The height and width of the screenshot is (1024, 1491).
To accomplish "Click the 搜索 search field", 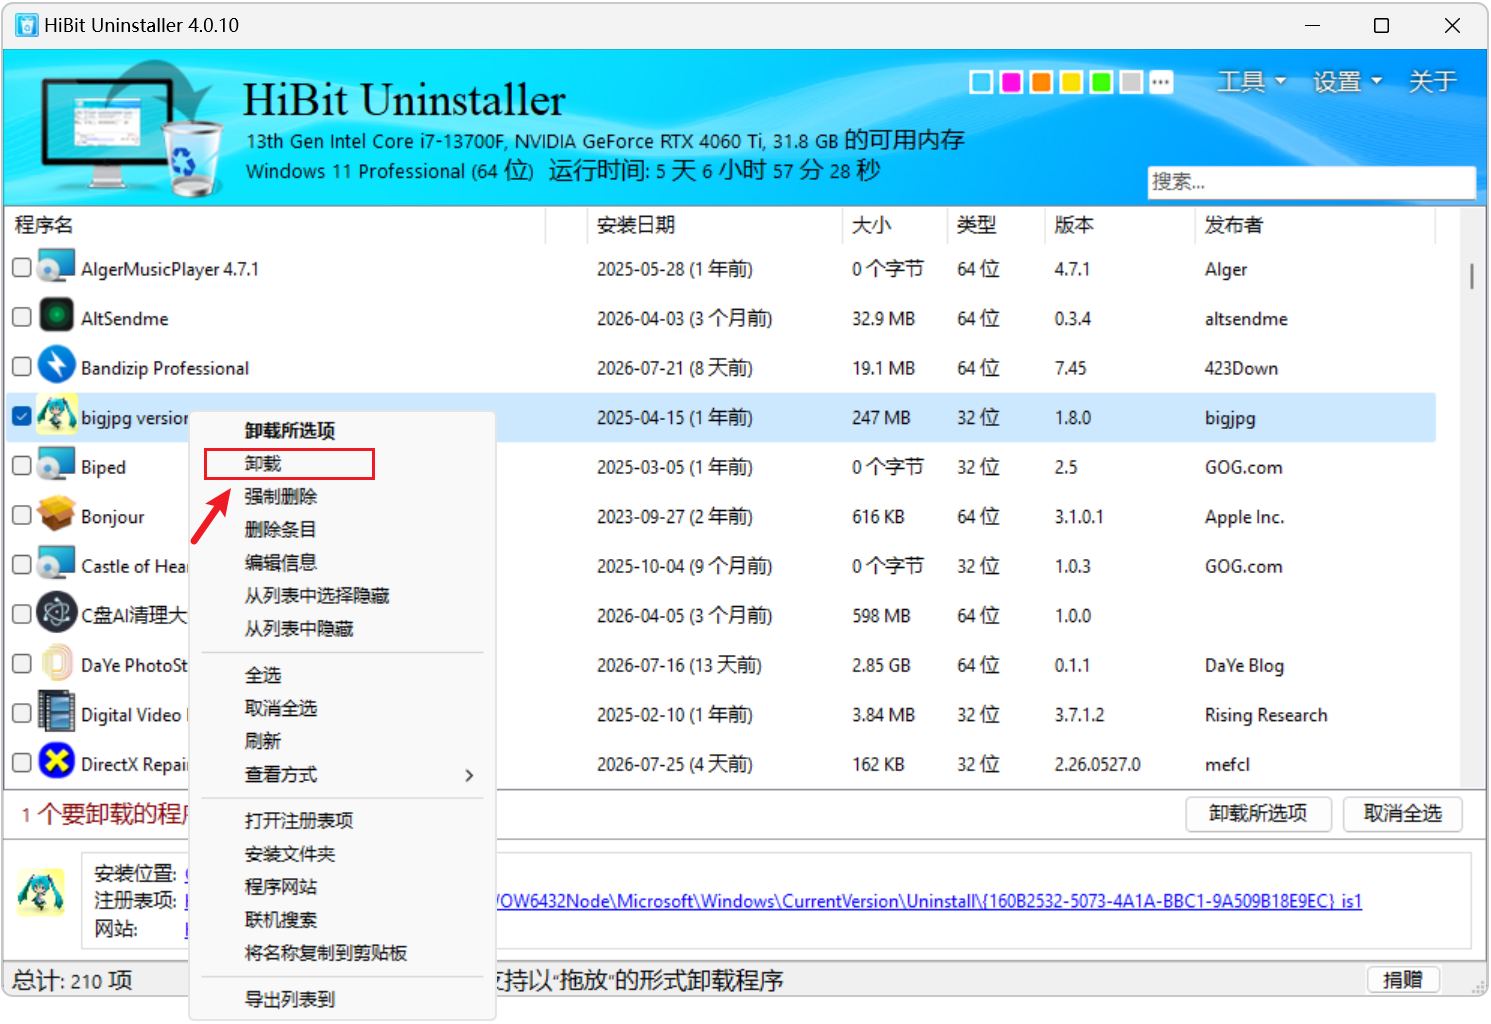I will tap(1311, 182).
